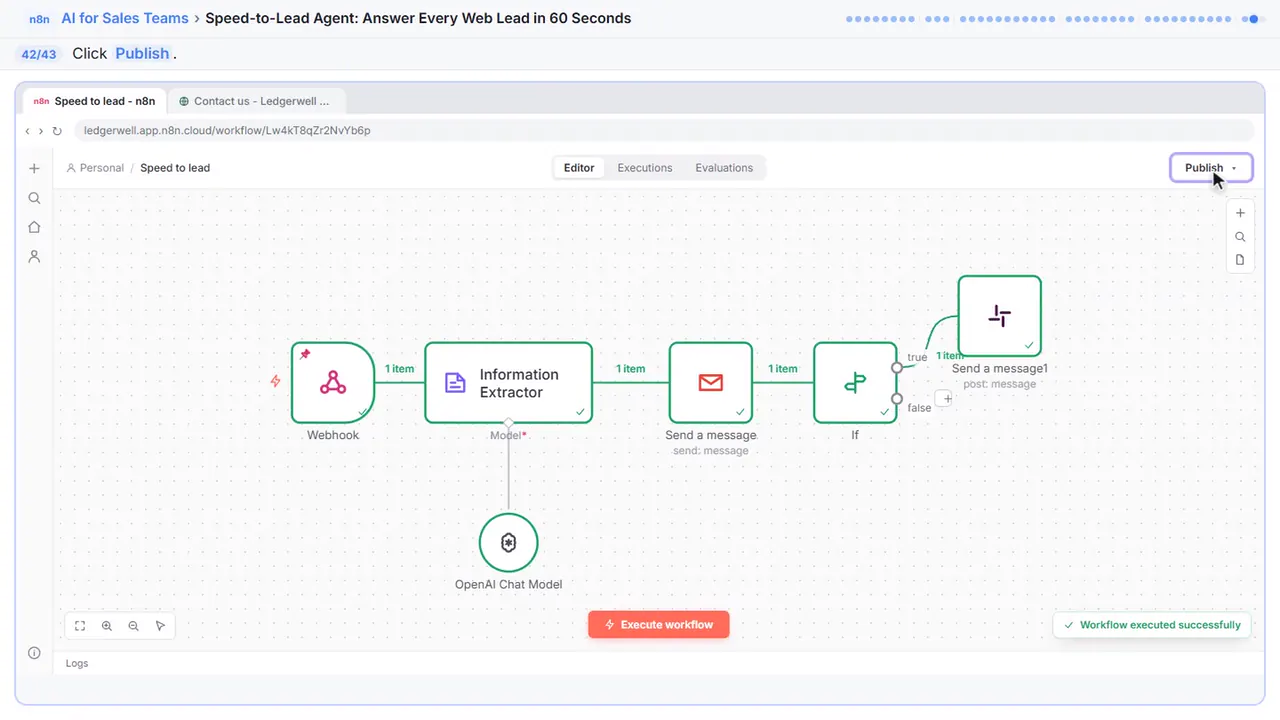Switch to the Evaluations tab

pos(724,168)
